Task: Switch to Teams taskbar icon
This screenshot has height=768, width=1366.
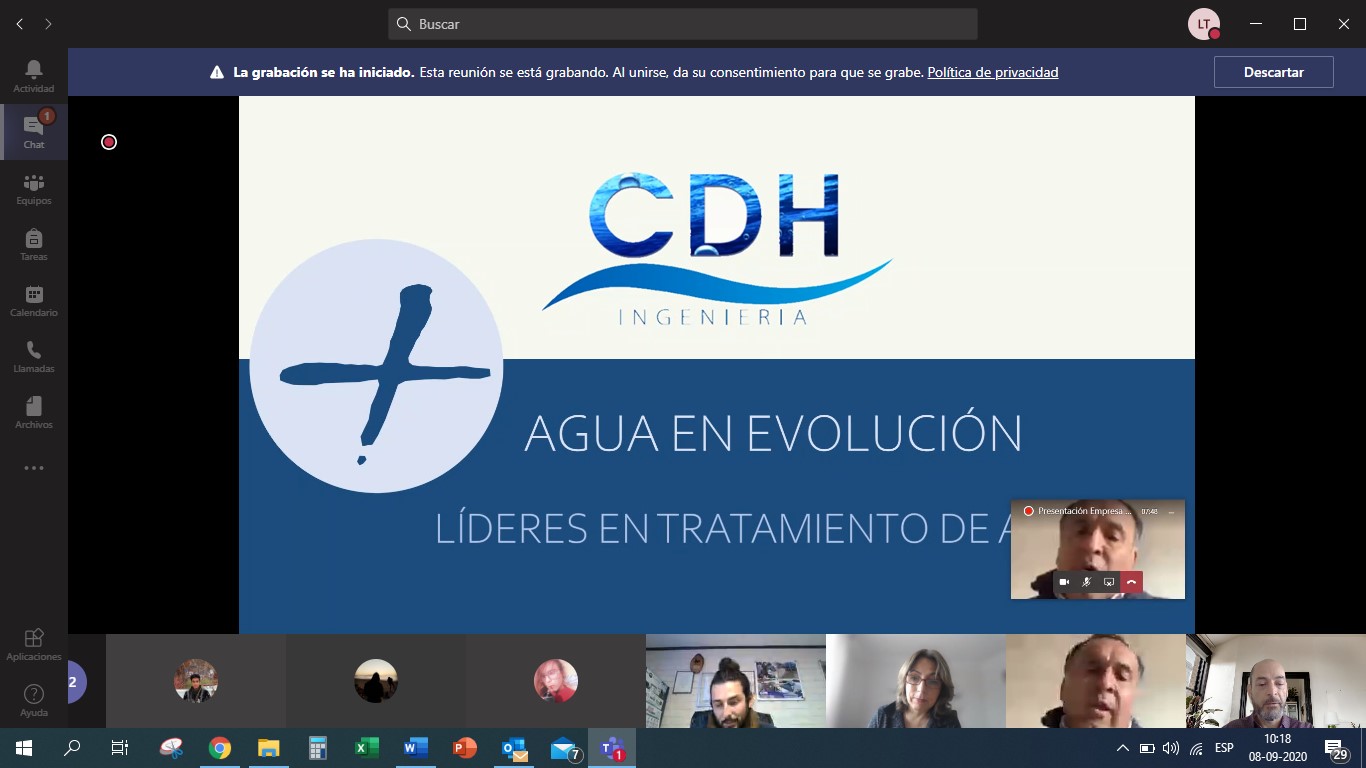Action: [x=612, y=748]
